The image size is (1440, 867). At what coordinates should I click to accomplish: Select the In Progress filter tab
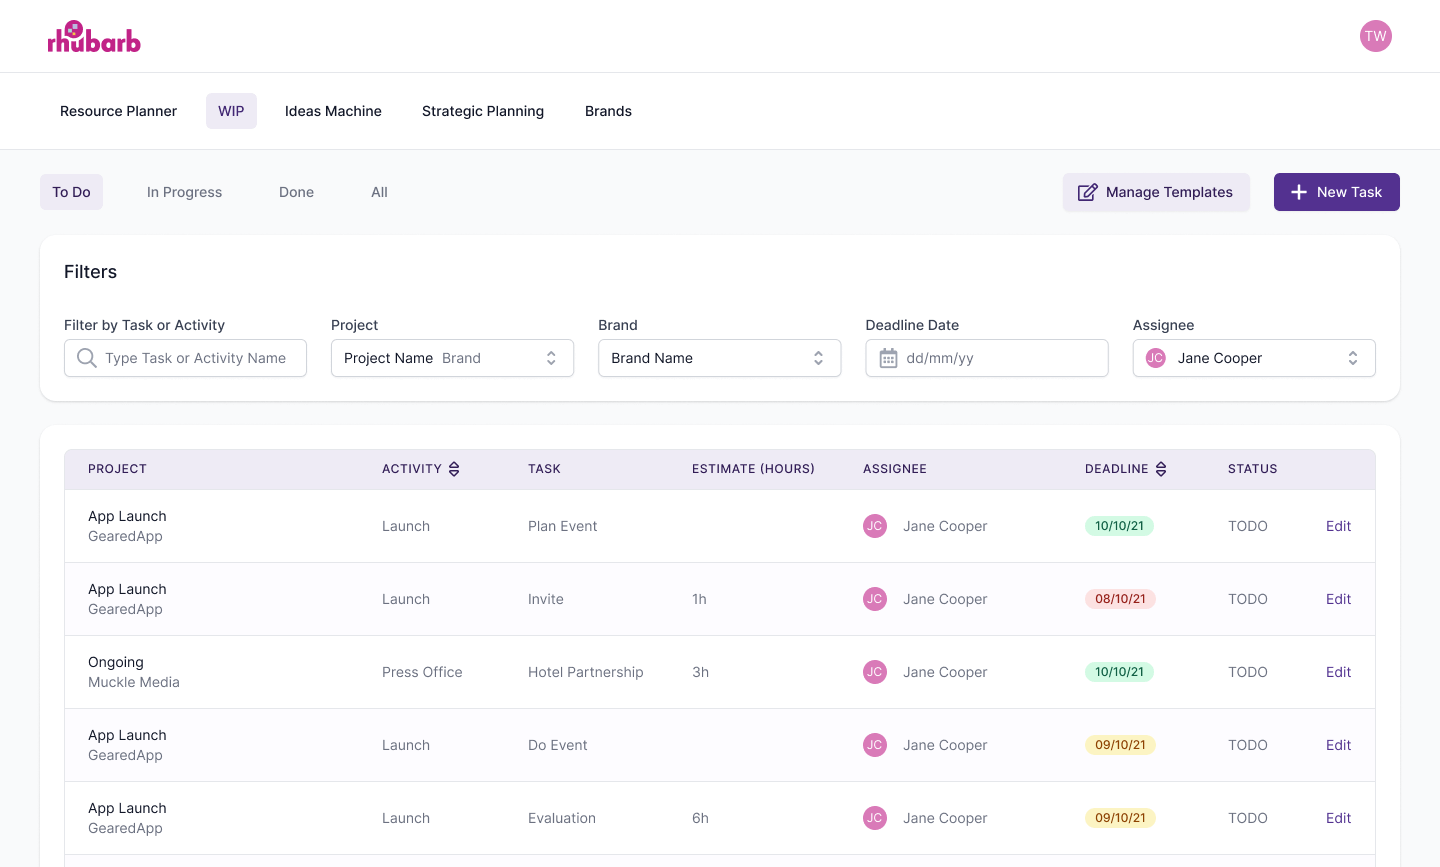tap(184, 192)
